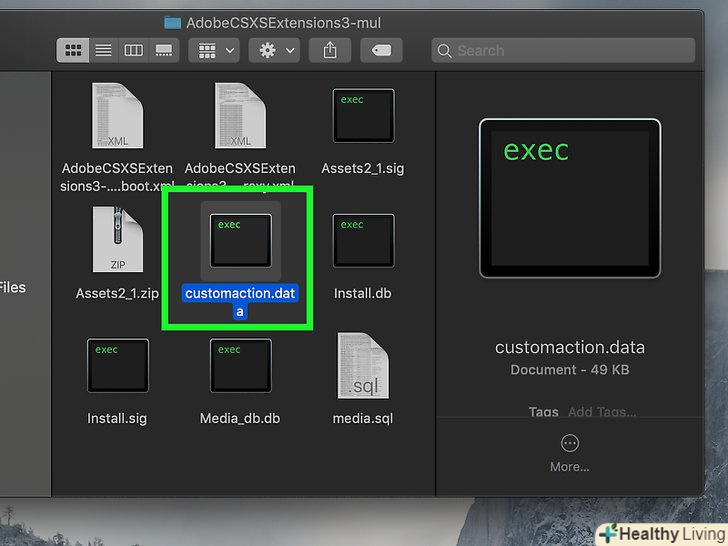Click the media.sql file name
Screen dimensions: 728x546
point(363,418)
